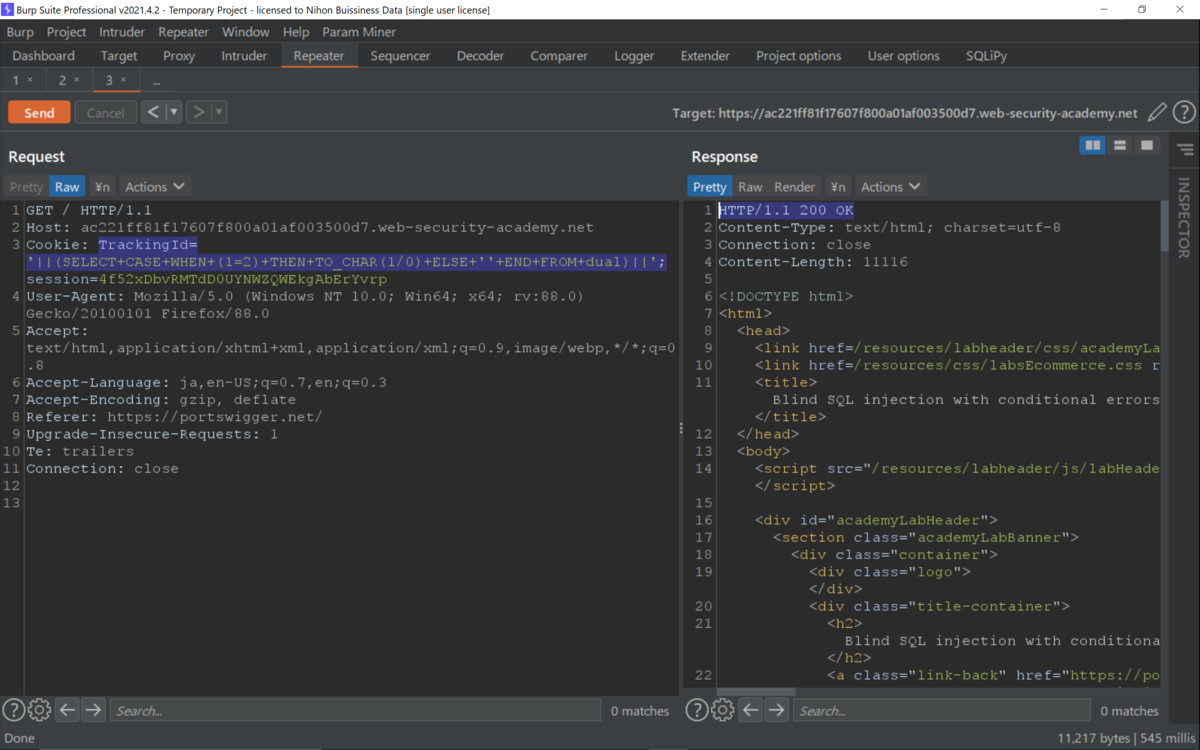Add new Repeater tab via ellipsis
The width and height of the screenshot is (1200, 750).
pos(156,80)
